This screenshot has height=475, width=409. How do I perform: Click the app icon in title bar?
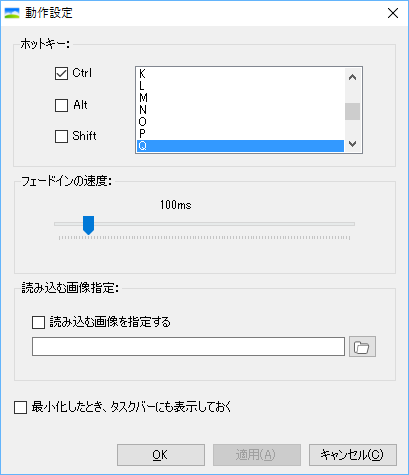click(12, 13)
